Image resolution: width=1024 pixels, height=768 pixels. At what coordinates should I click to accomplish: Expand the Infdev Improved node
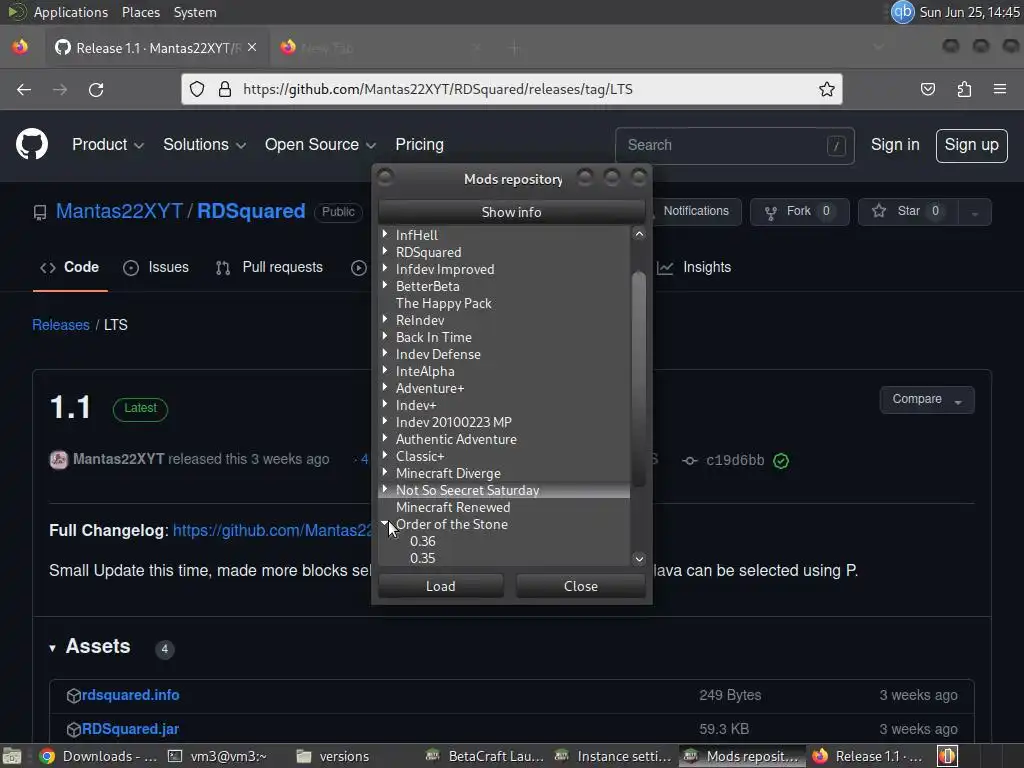pyautogui.click(x=385, y=268)
